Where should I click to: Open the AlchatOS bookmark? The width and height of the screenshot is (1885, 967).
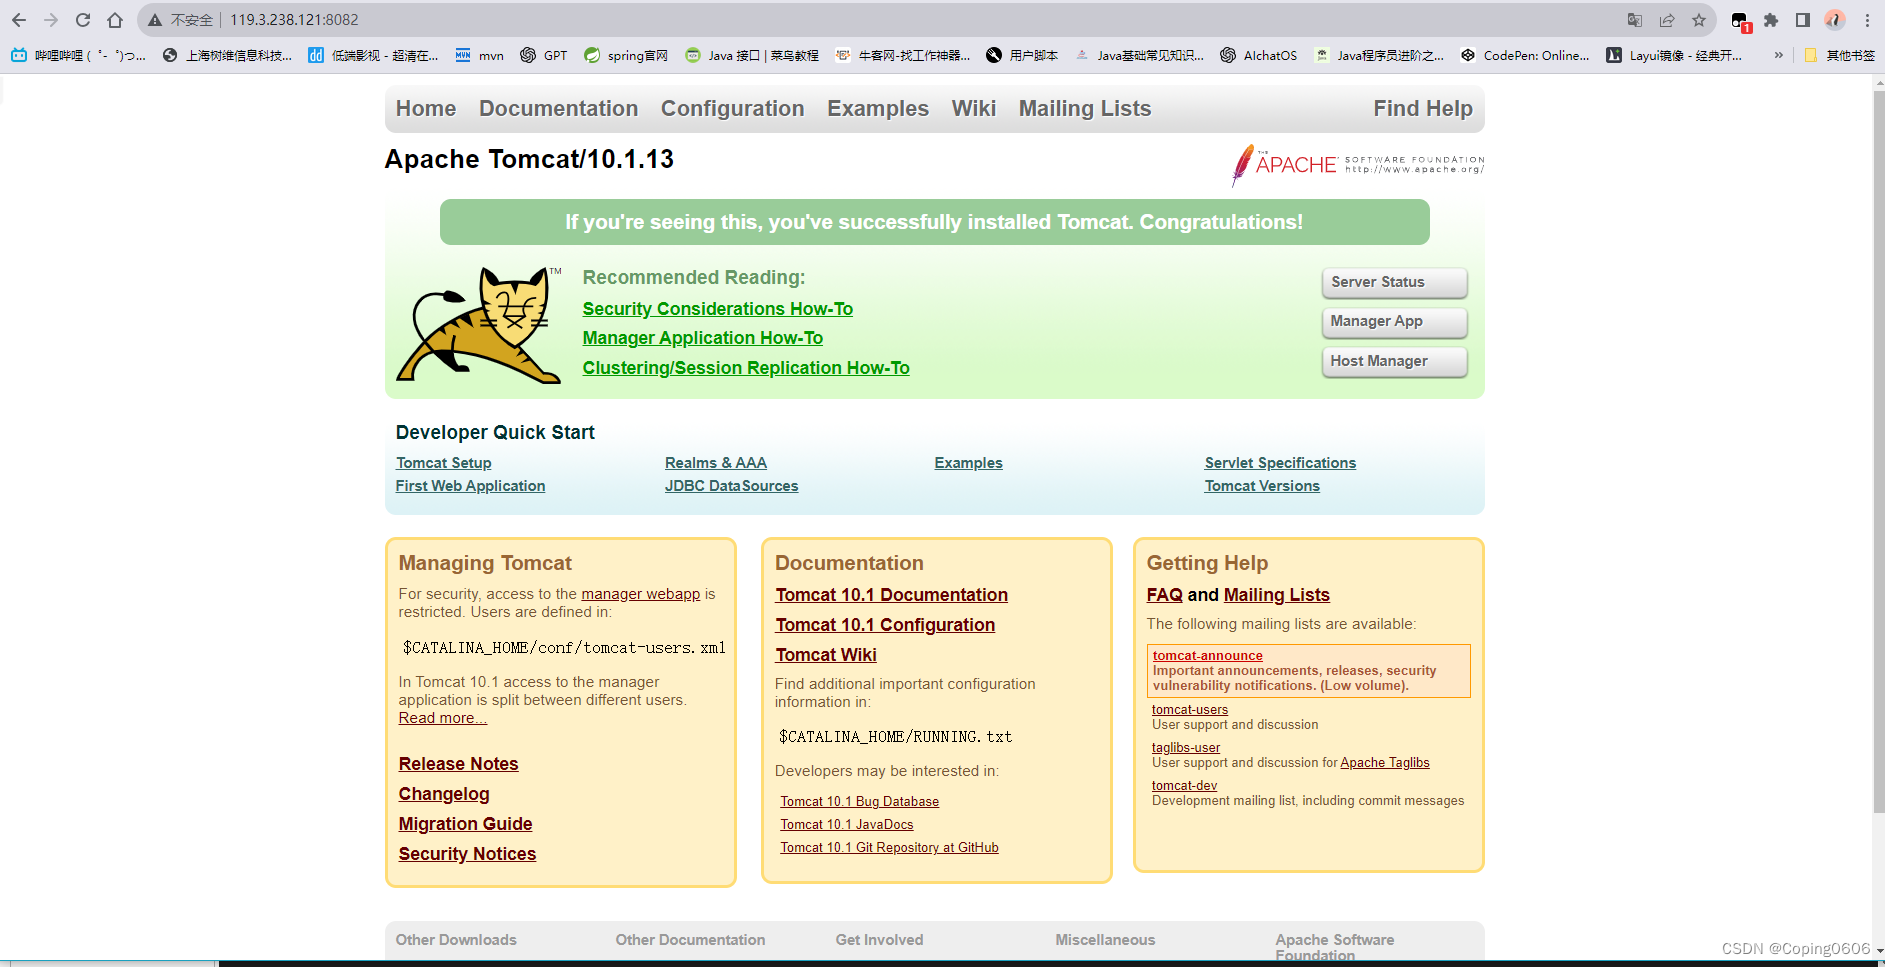(1259, 56)
